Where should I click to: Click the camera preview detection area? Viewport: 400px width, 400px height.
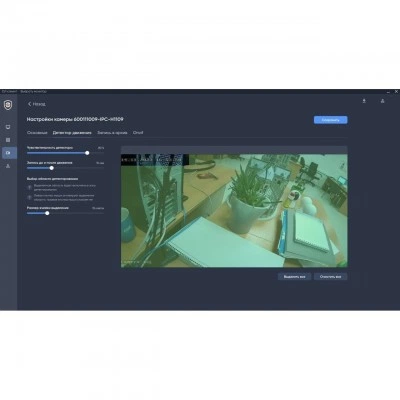click(234, 210)
